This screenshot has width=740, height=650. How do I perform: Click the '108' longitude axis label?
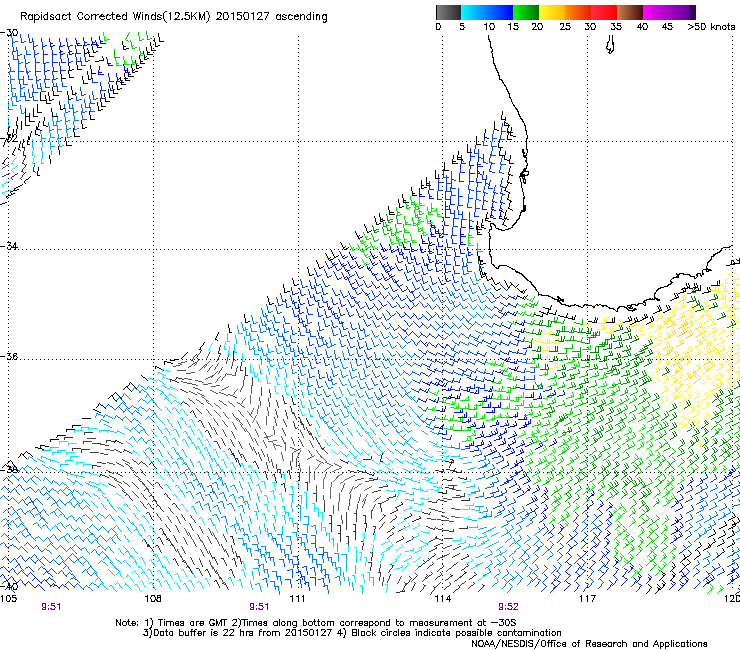click(153, 599)
